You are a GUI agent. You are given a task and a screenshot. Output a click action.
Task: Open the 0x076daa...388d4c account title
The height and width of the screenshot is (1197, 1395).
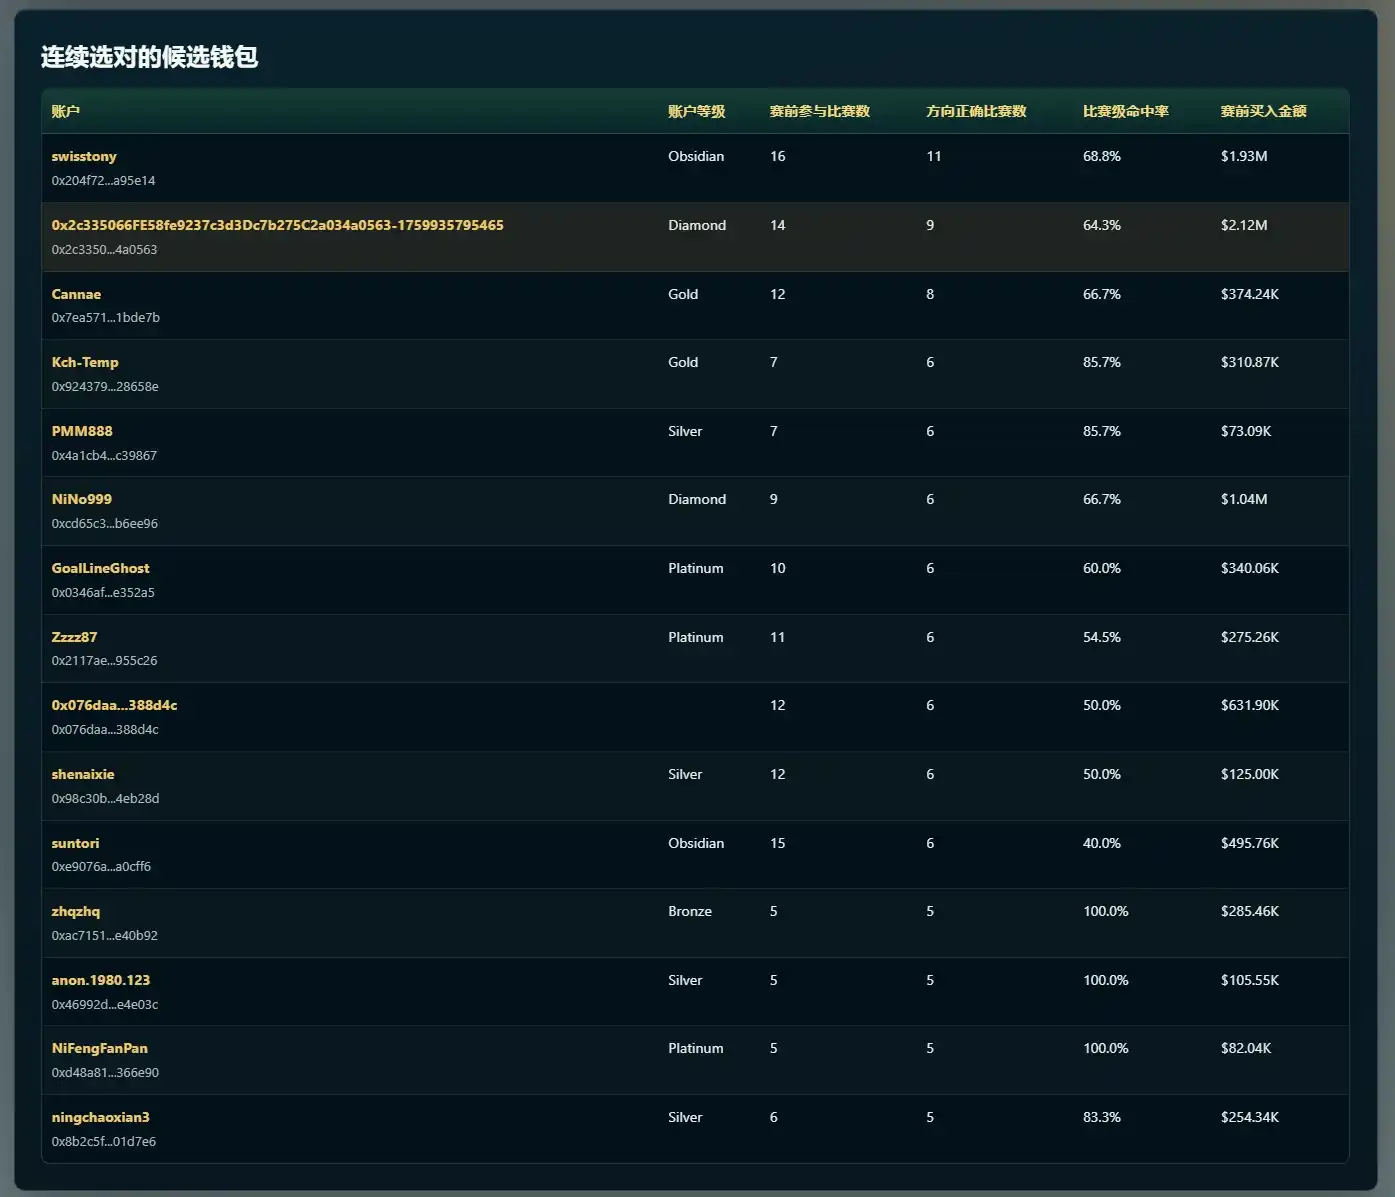[x=114, y=705]
